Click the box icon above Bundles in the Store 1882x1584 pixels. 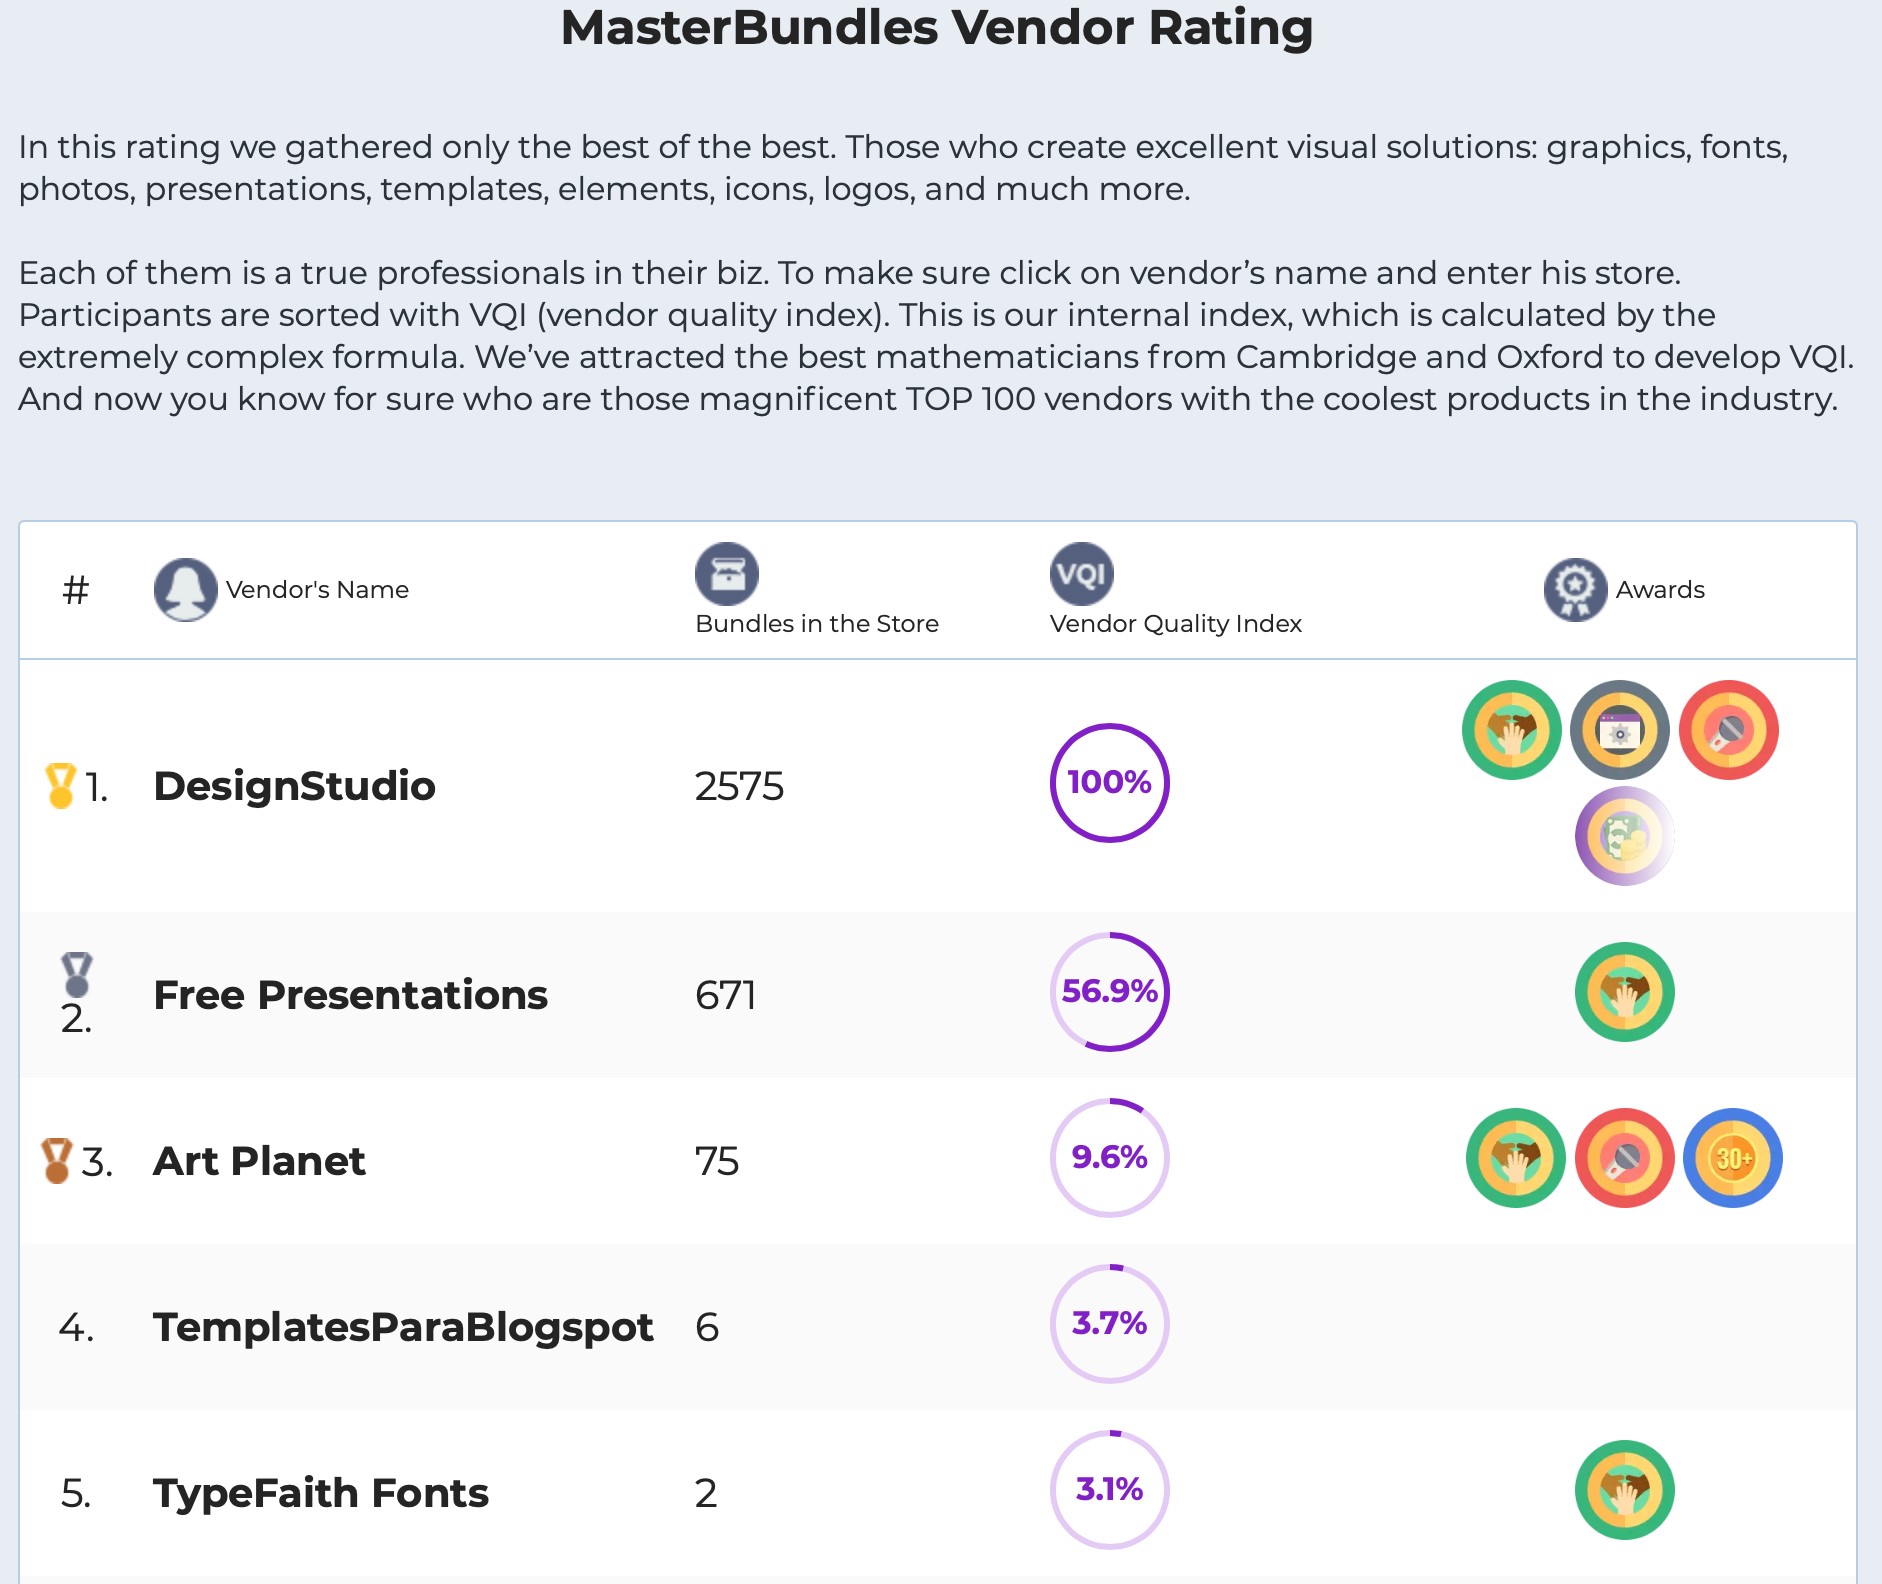coord(727,573)
